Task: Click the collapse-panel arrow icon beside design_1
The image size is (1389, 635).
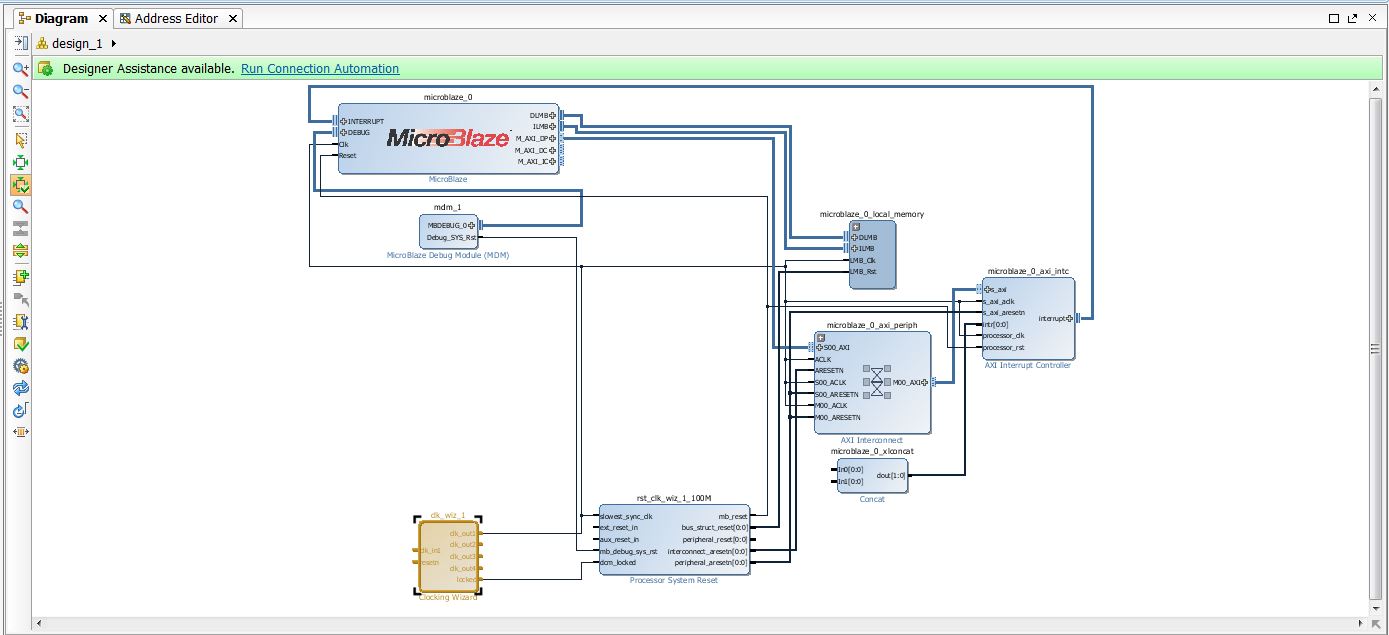Action: pos(20,43)
